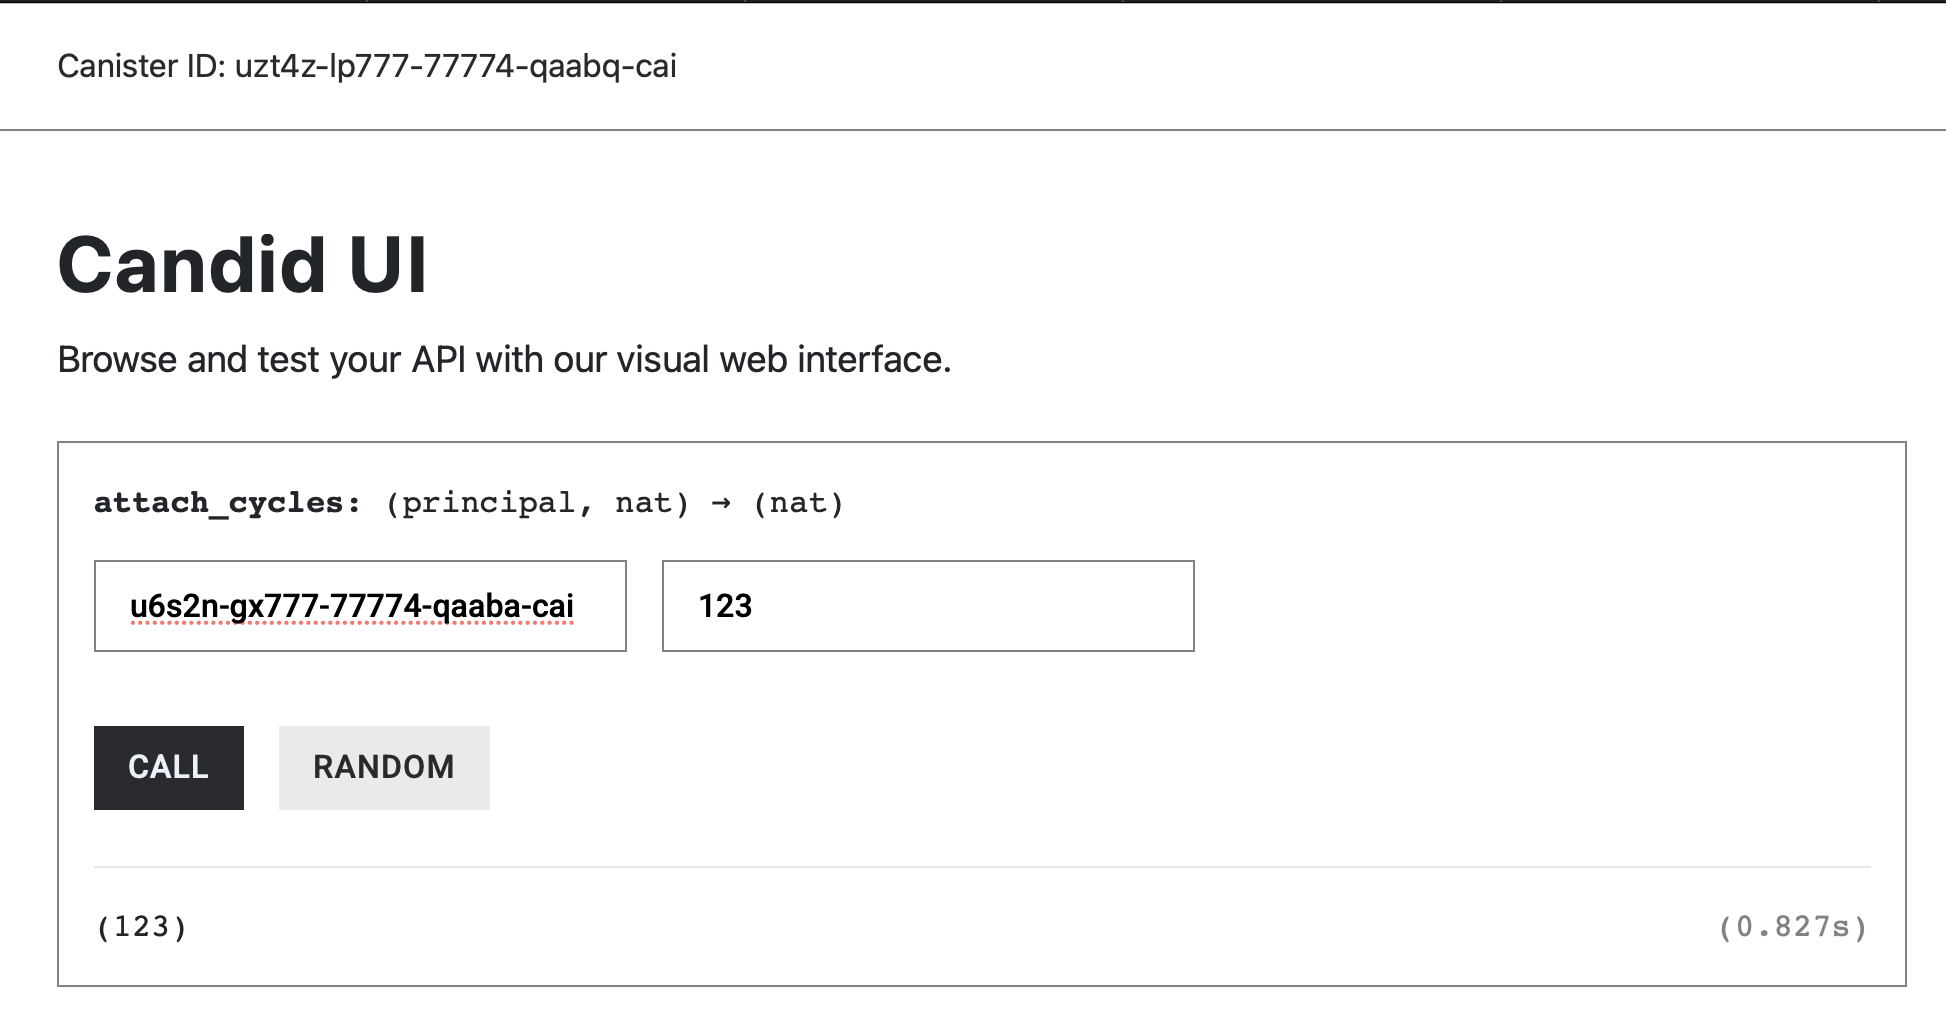Select the return type (nat) in the signature

pyautogui.click(x=798, y=502)
